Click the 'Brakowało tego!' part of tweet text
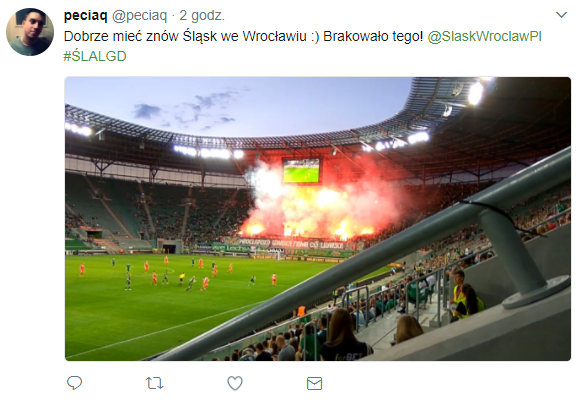Screen dimensions: 579x402 (x=373, y=36)
